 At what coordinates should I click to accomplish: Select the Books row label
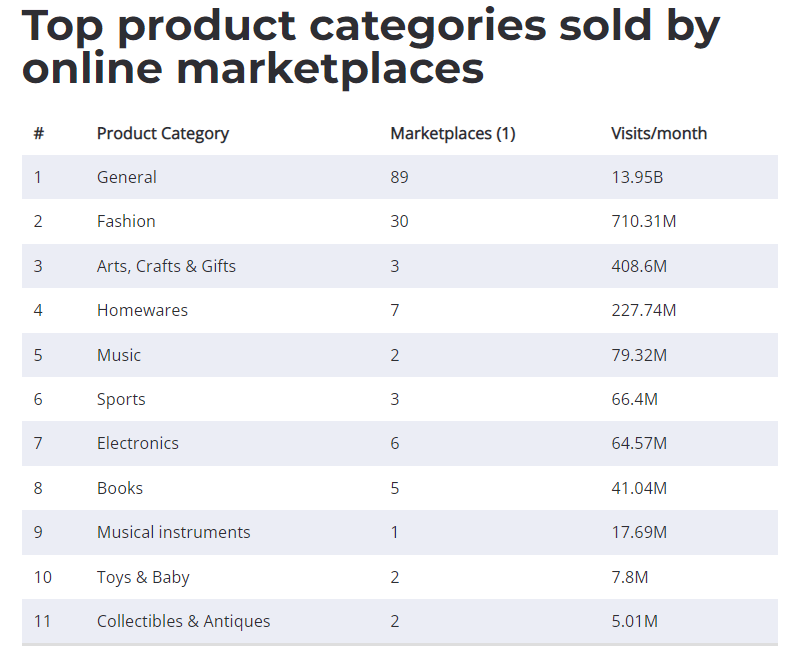click(120, 488)
